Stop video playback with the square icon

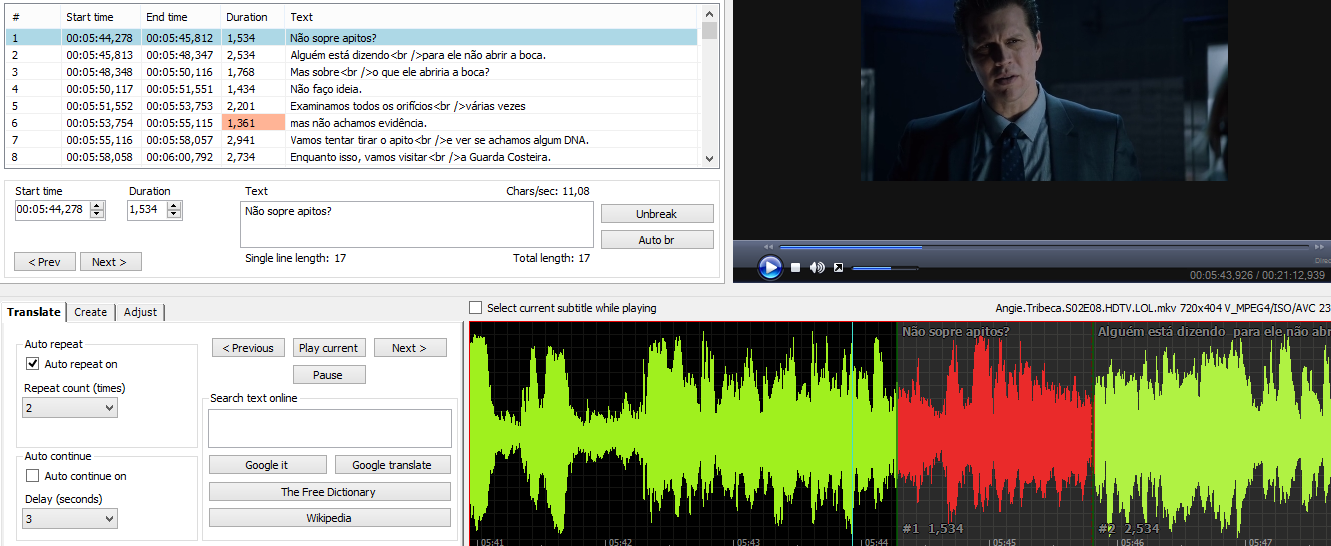click(796, 267)
